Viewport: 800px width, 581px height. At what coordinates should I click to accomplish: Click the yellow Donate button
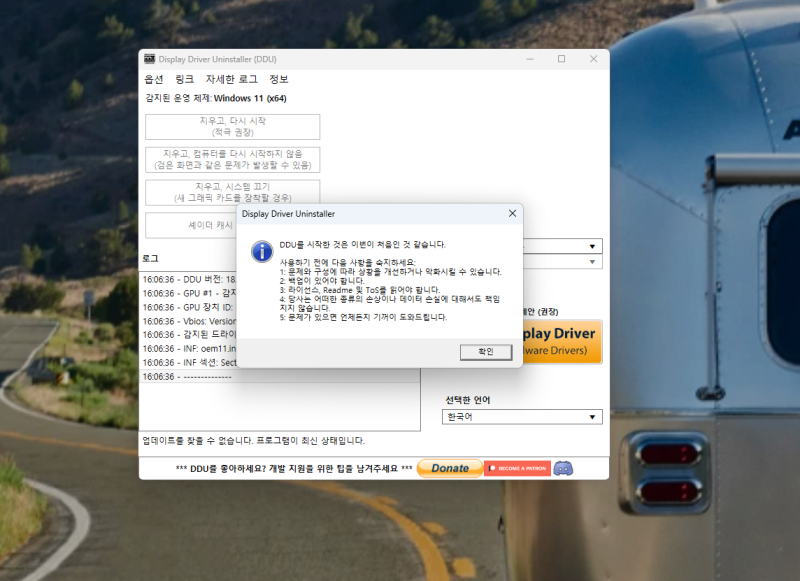pyautogui.click(x=449, y=468)
